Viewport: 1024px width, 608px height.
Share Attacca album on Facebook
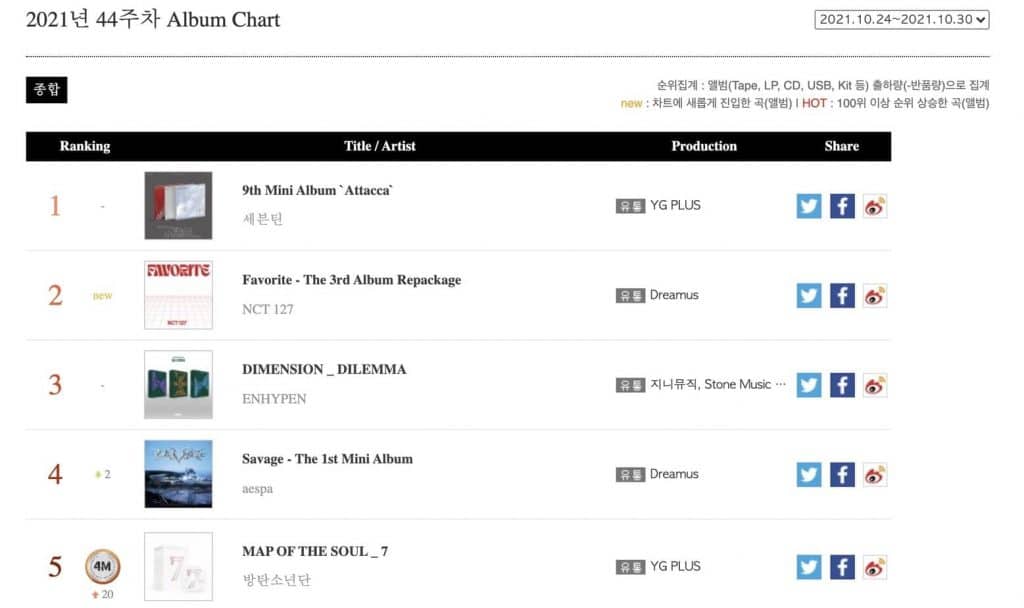coord(842,206)
